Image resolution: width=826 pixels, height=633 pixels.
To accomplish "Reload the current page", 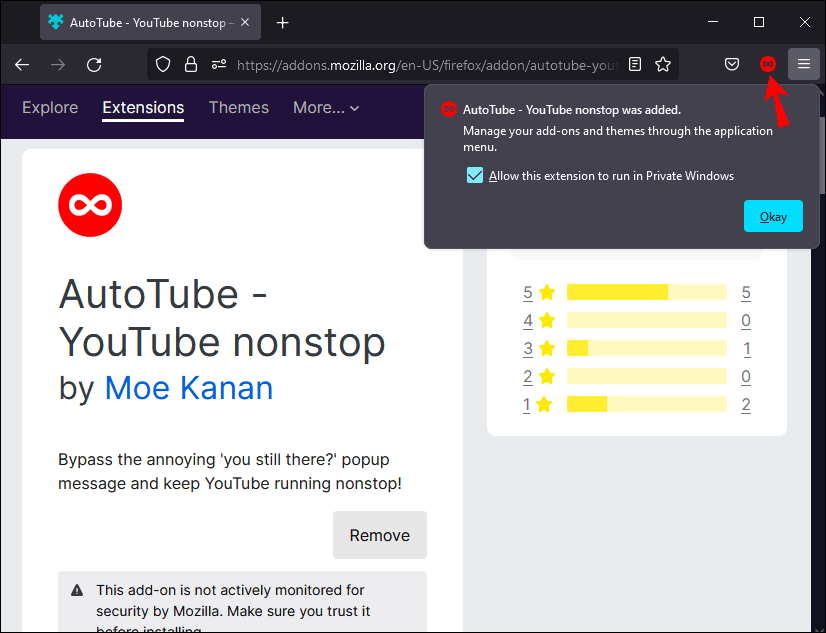I will [94, 64].
